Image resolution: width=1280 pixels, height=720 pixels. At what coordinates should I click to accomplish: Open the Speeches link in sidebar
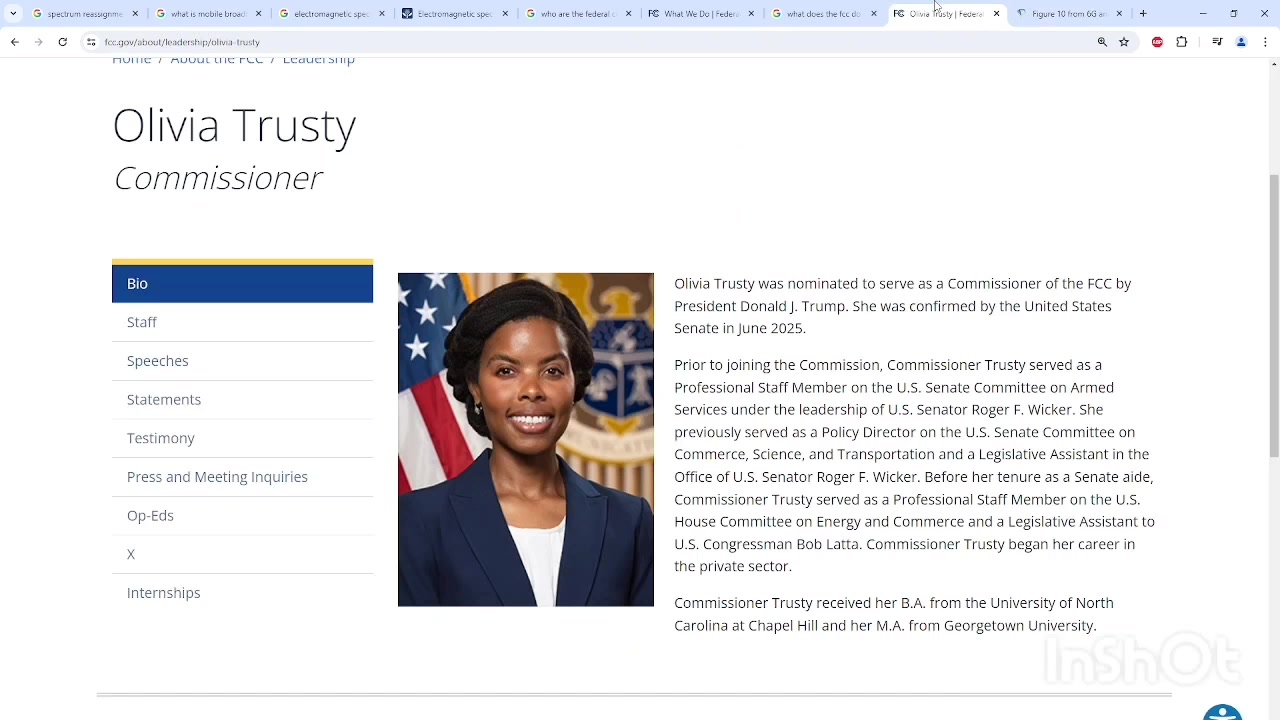click(158, 361)
